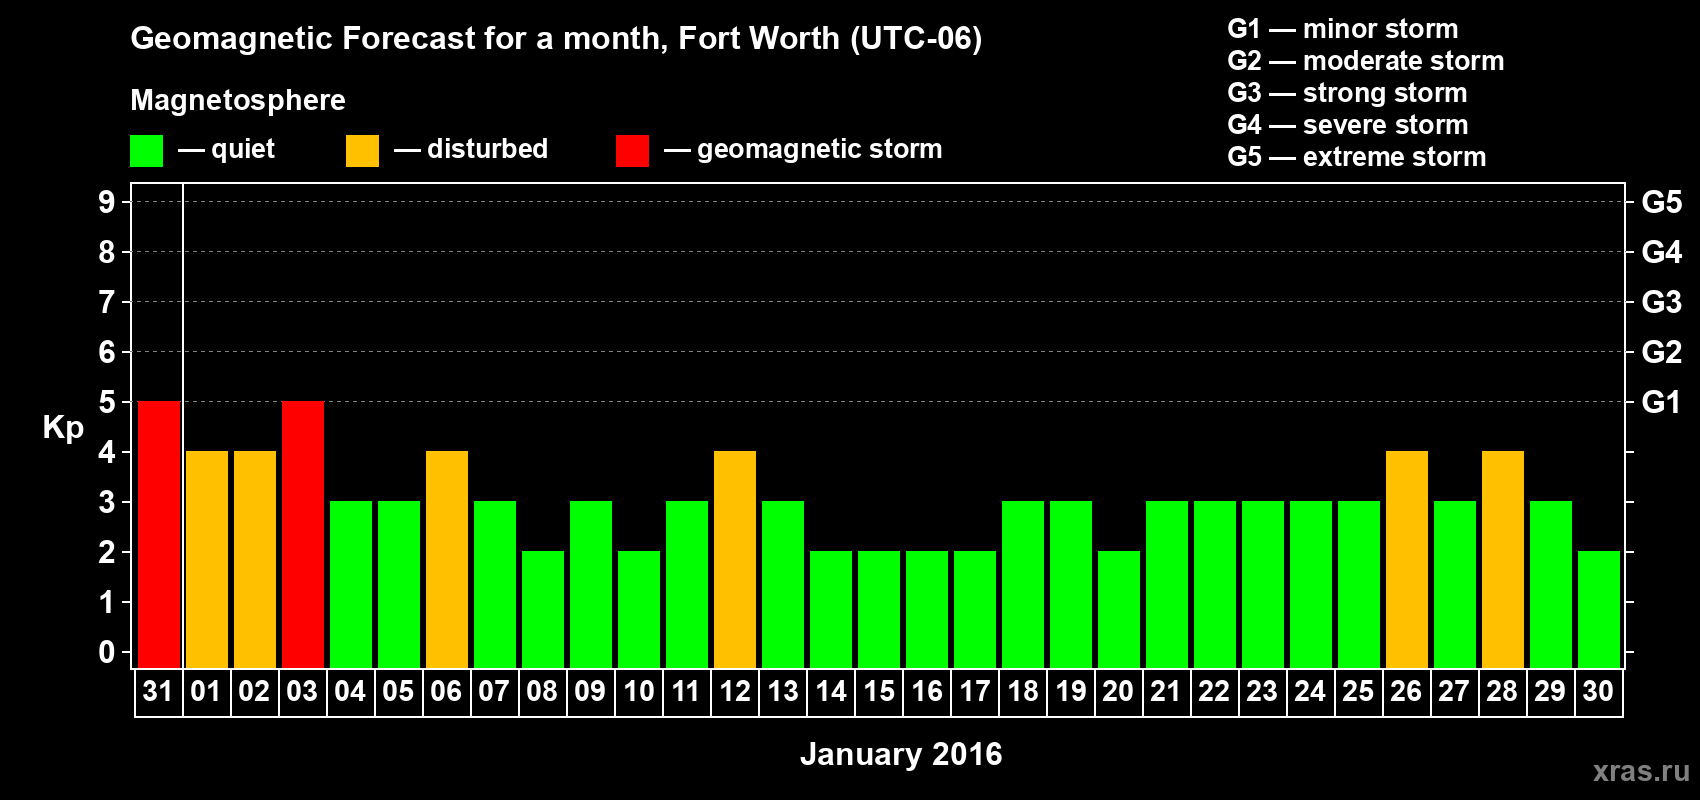
Task: Click the orange bar for day 28
Action: [x=1503, y=560]
